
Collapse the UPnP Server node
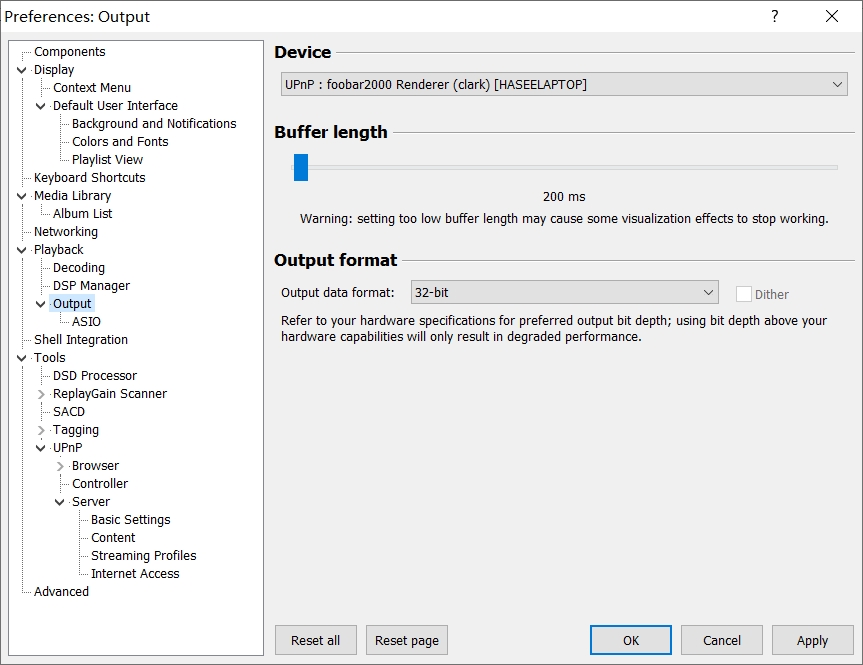(60, 502)
